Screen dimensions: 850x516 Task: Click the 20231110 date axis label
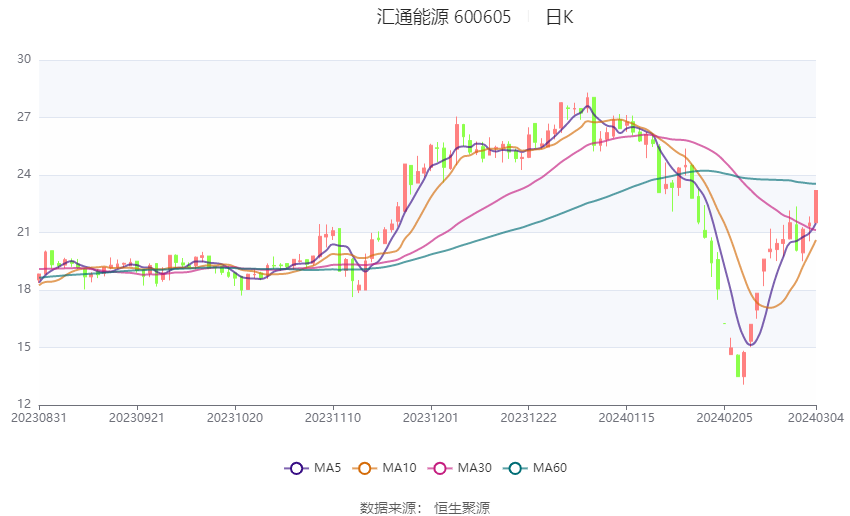(x=333, y=418)
